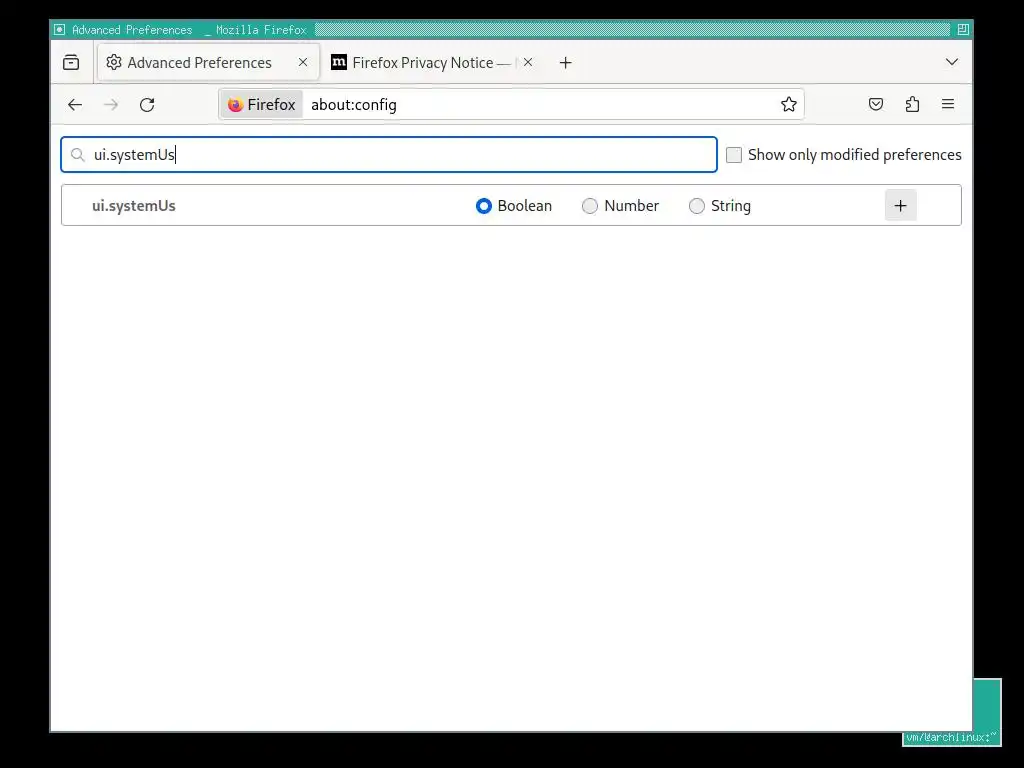Viewport: 1024px width, 768px height.
Task: Open the Firefox application hamburger menu
Action: tap(948, 104)
